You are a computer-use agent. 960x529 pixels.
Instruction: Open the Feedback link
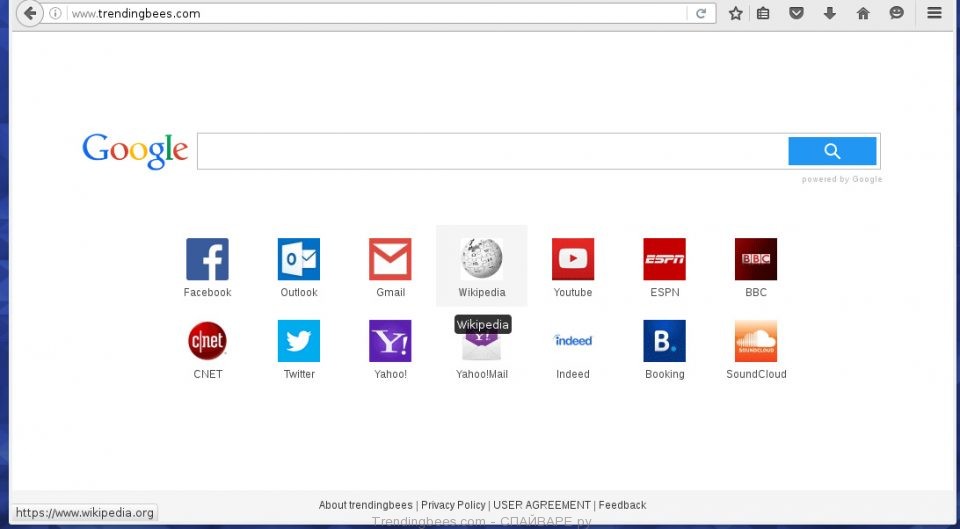click(622, 505)
